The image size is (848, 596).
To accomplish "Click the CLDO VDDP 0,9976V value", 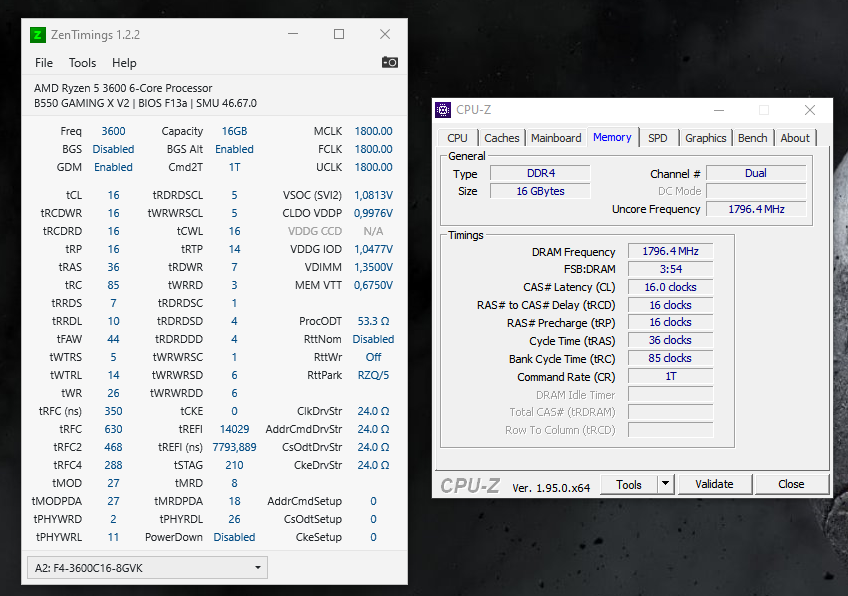I will click(x=373, y=213).
